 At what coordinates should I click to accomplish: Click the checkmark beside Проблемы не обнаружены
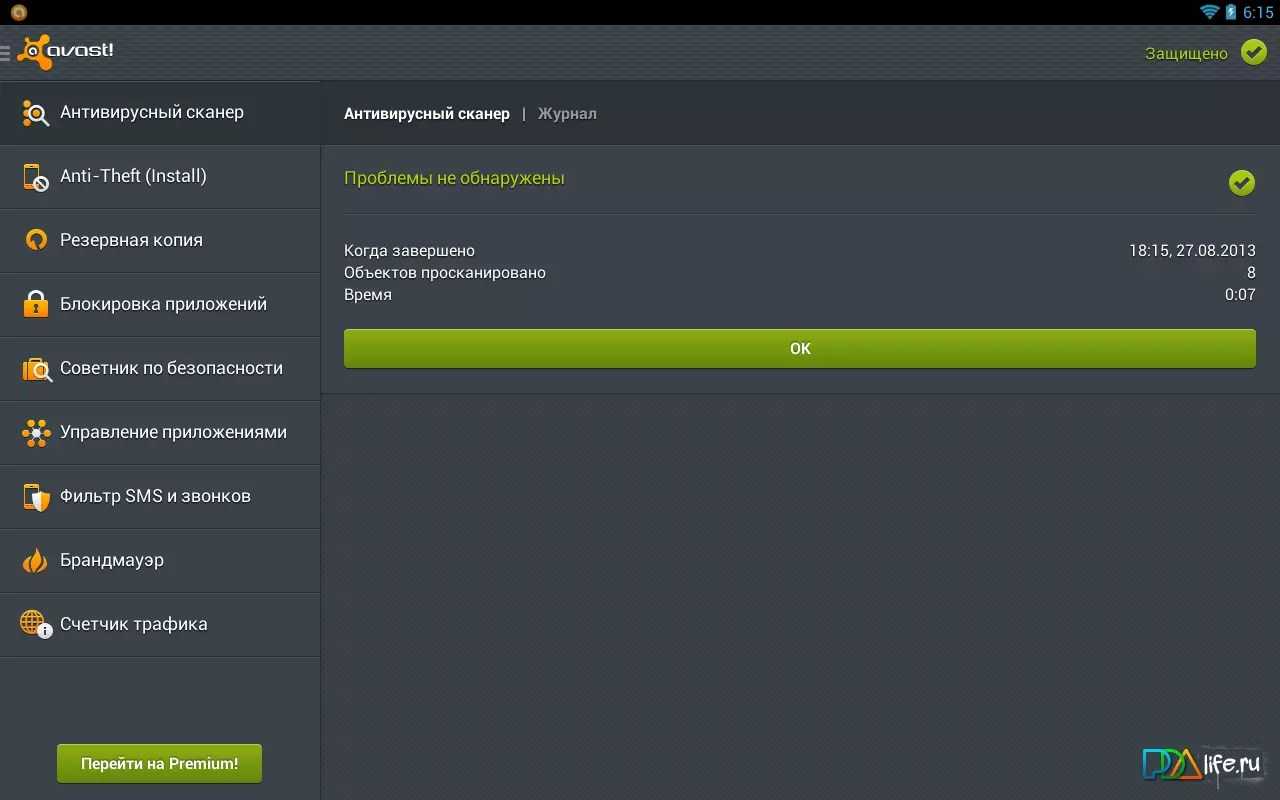1241,182
